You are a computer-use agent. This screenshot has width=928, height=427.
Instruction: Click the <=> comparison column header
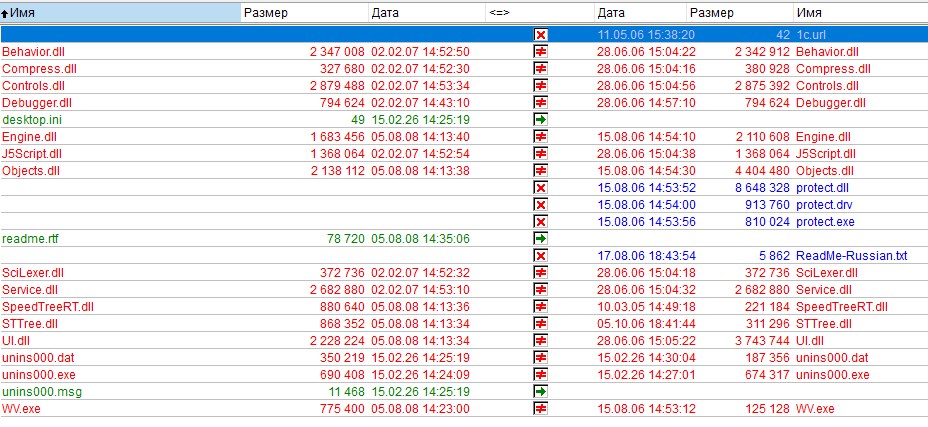coord(539,12)
